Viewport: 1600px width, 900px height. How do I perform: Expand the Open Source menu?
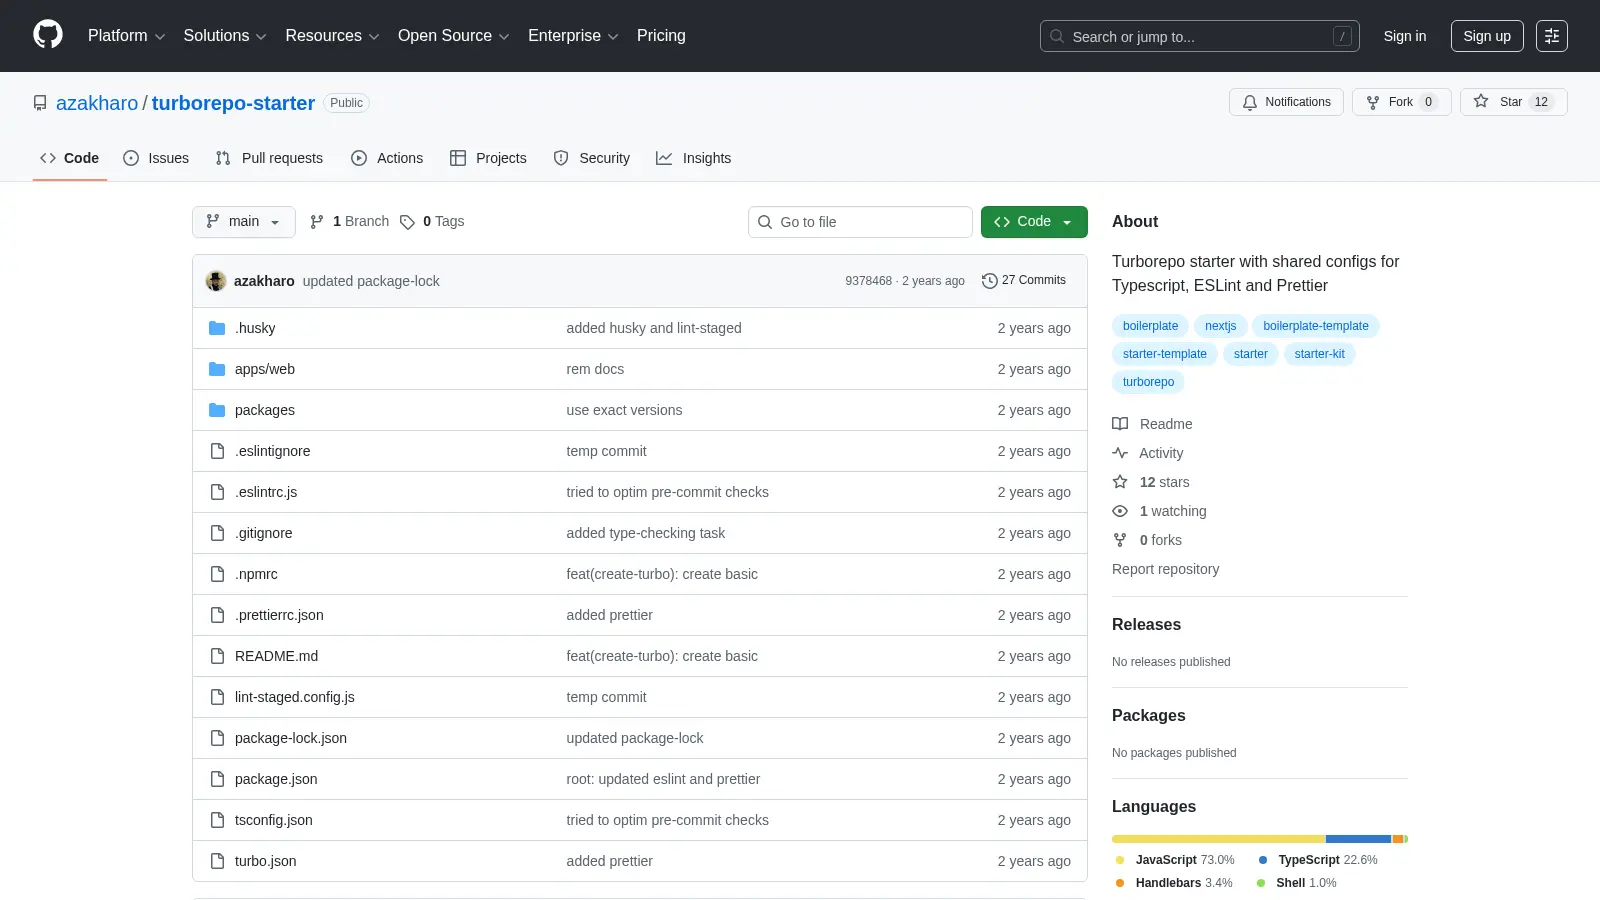(x=454, y=36)
